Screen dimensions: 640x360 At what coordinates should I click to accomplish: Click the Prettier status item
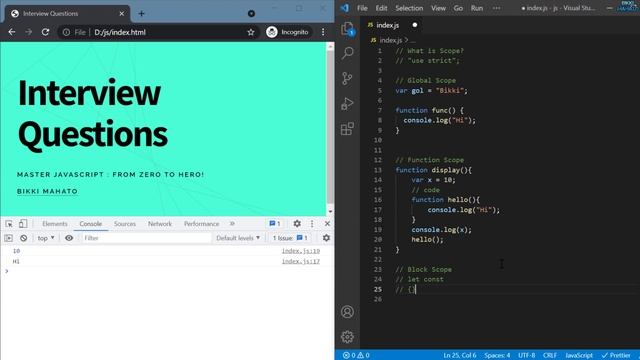pos(616,355)
